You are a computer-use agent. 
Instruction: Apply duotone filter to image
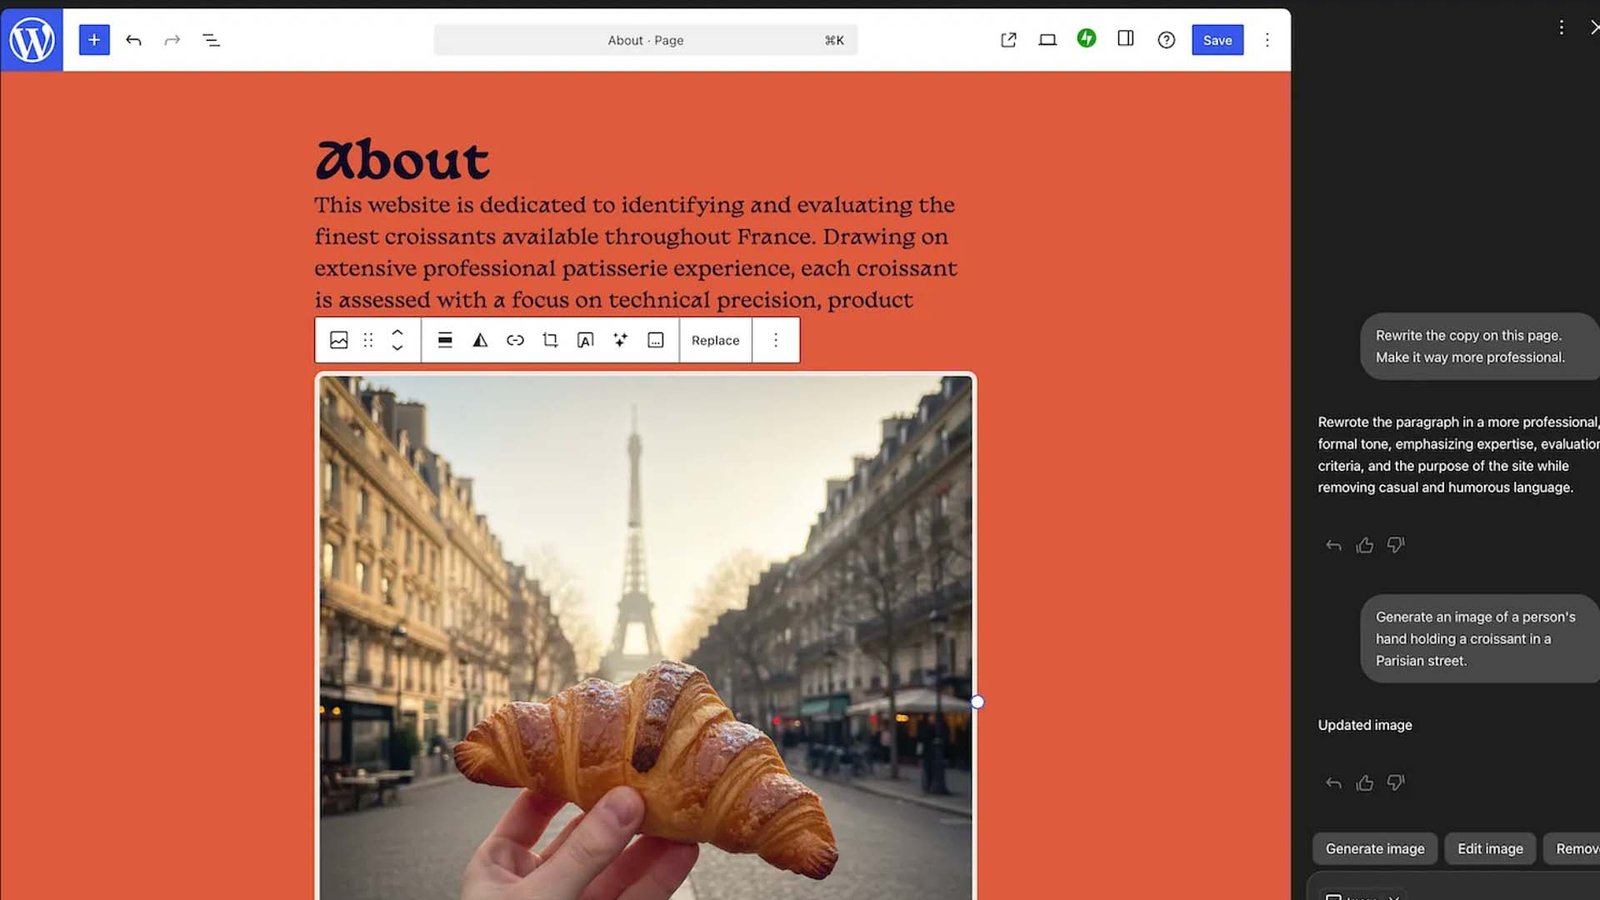[480, 340]
